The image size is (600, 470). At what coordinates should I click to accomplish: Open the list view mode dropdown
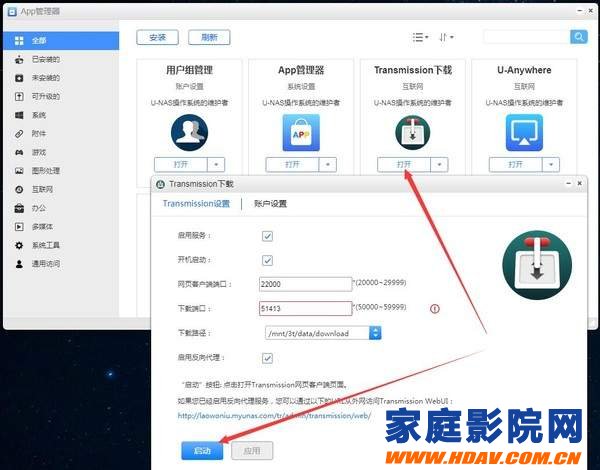pos(421,37)
